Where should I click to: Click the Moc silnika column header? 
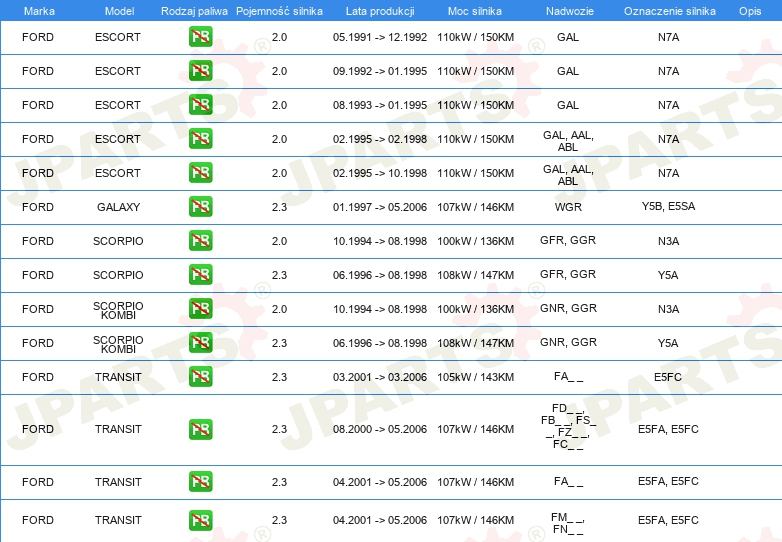[475, 11]
